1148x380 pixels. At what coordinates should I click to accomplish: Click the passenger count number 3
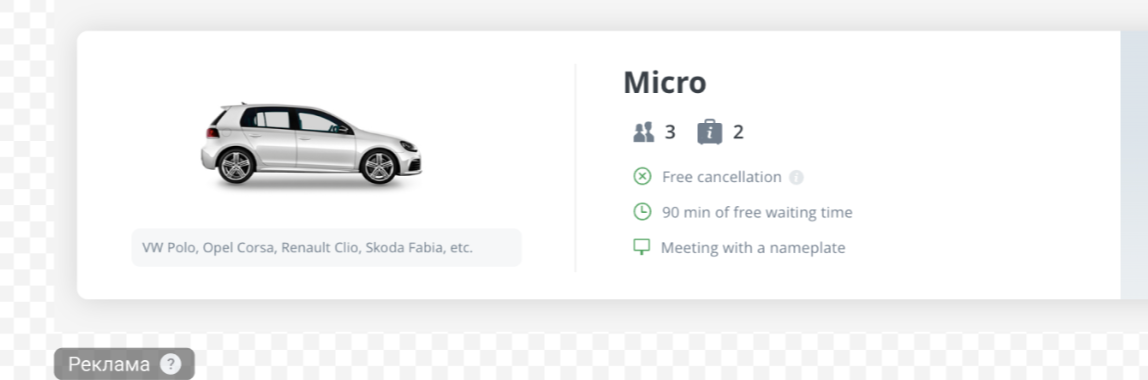670,133
